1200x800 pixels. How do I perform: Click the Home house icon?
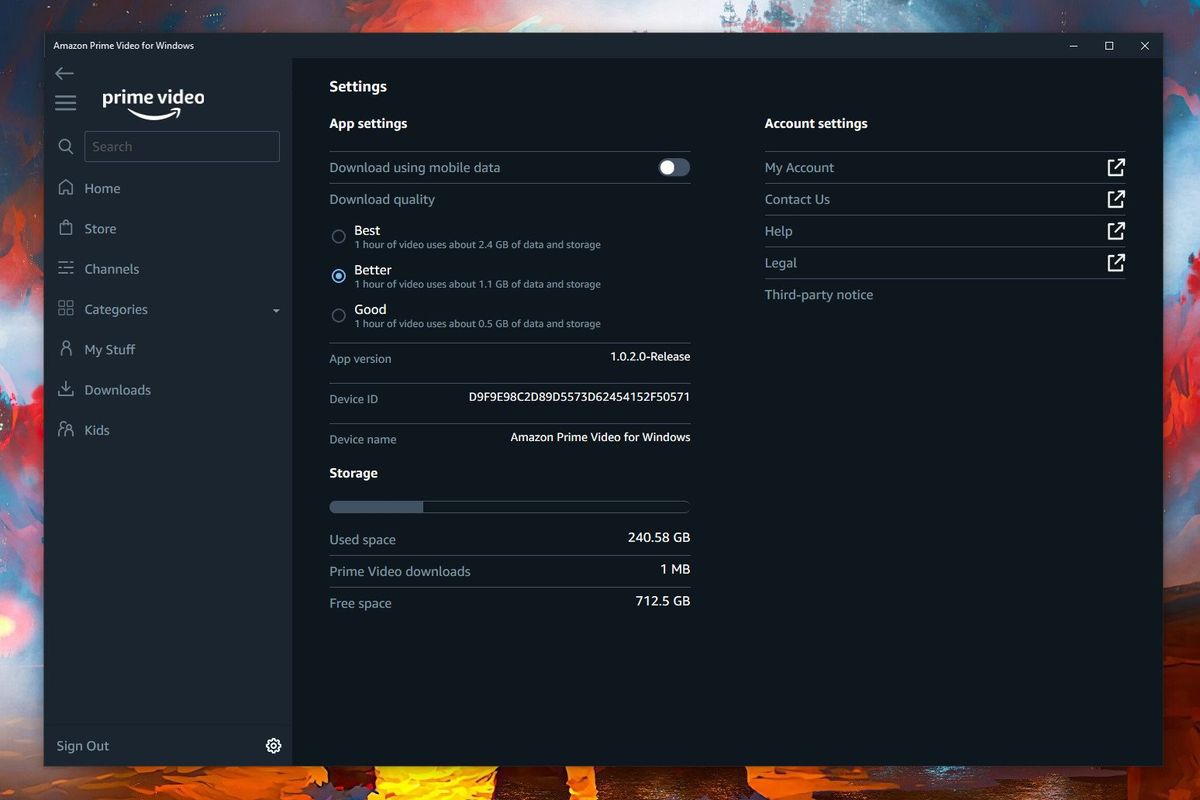tap(66, 188)
